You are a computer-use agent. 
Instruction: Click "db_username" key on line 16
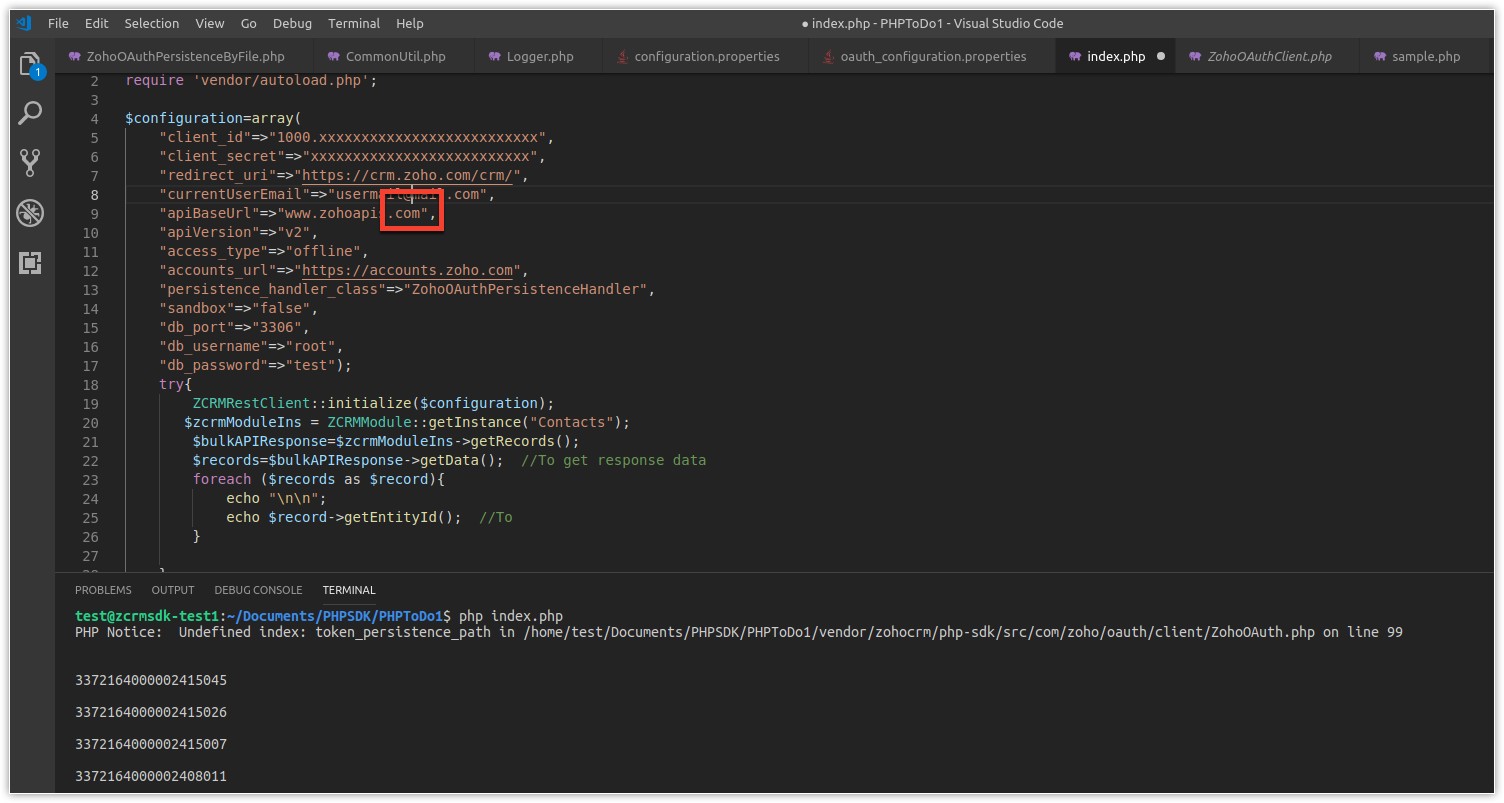click(214, 346)
